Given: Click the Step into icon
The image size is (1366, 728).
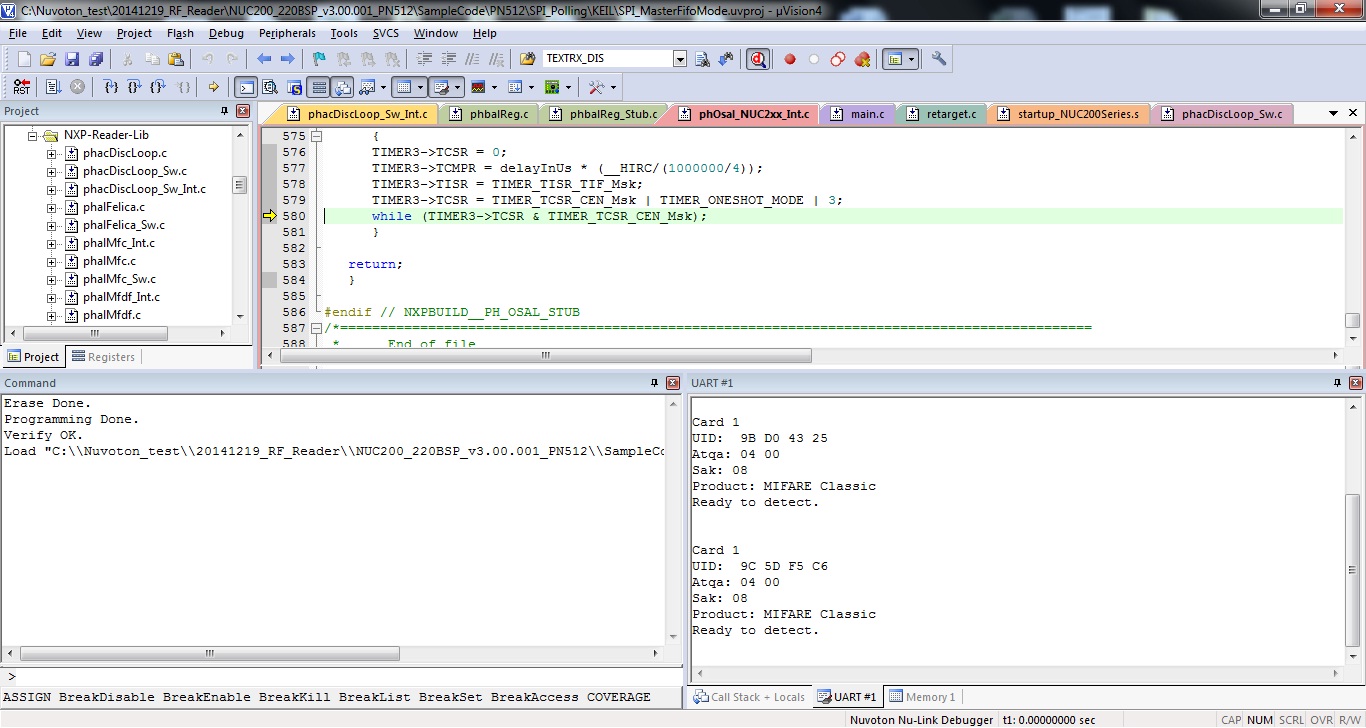Looking at the screenshot, I should pos(112,87).
